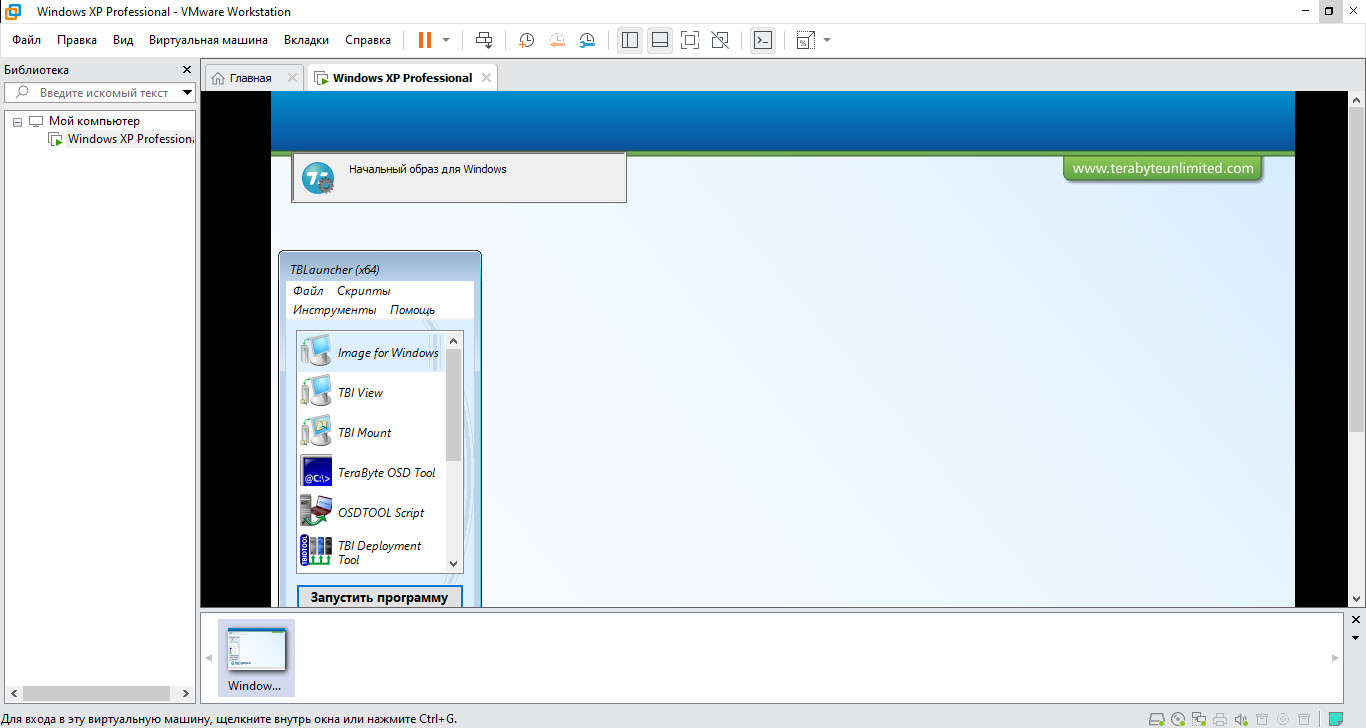Pause the virtual machine with the orange button
The image size is (1366, 728).
click(x=425, y=40)
